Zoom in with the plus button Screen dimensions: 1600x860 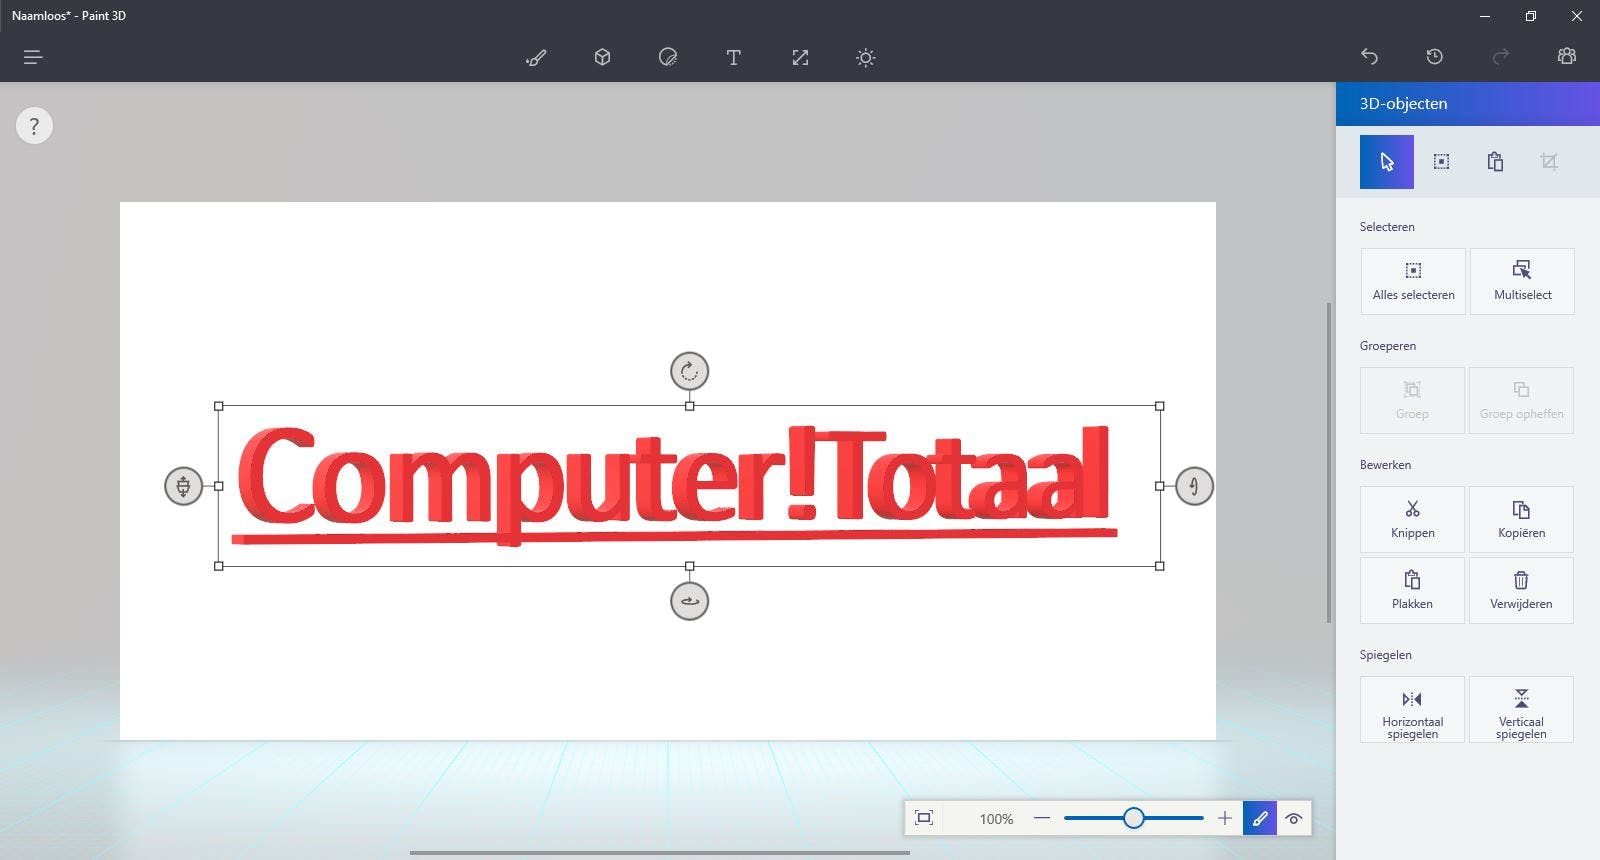coord(1225,818)
